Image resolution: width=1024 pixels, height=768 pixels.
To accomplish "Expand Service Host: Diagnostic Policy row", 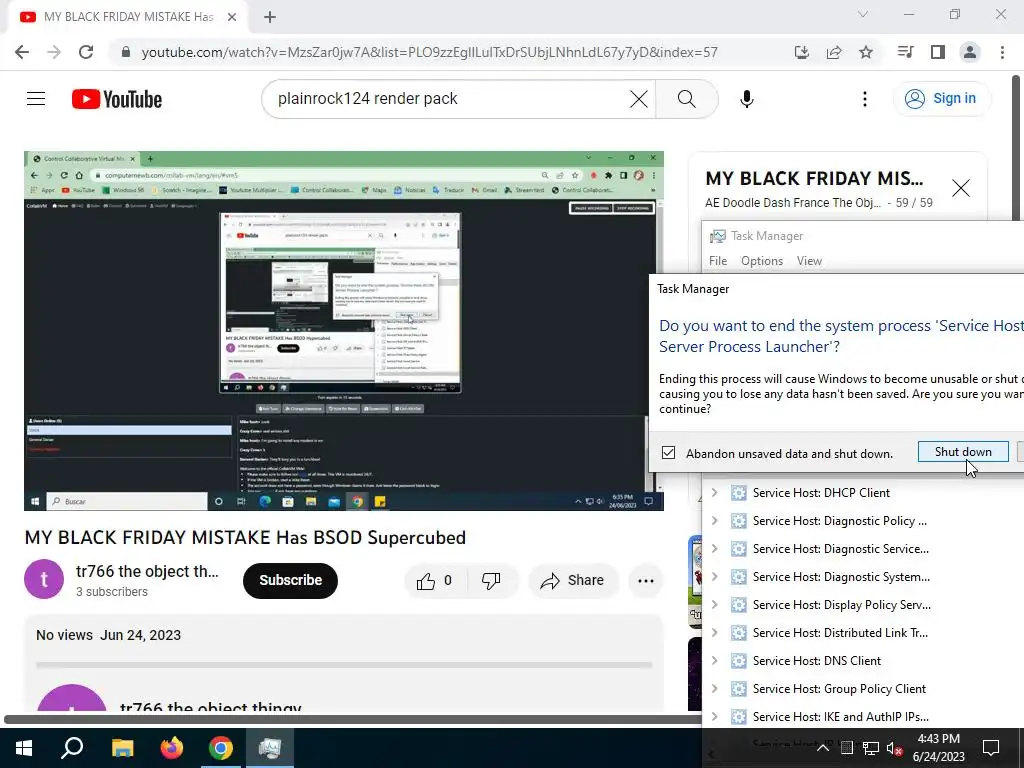I will pos(714,520).
